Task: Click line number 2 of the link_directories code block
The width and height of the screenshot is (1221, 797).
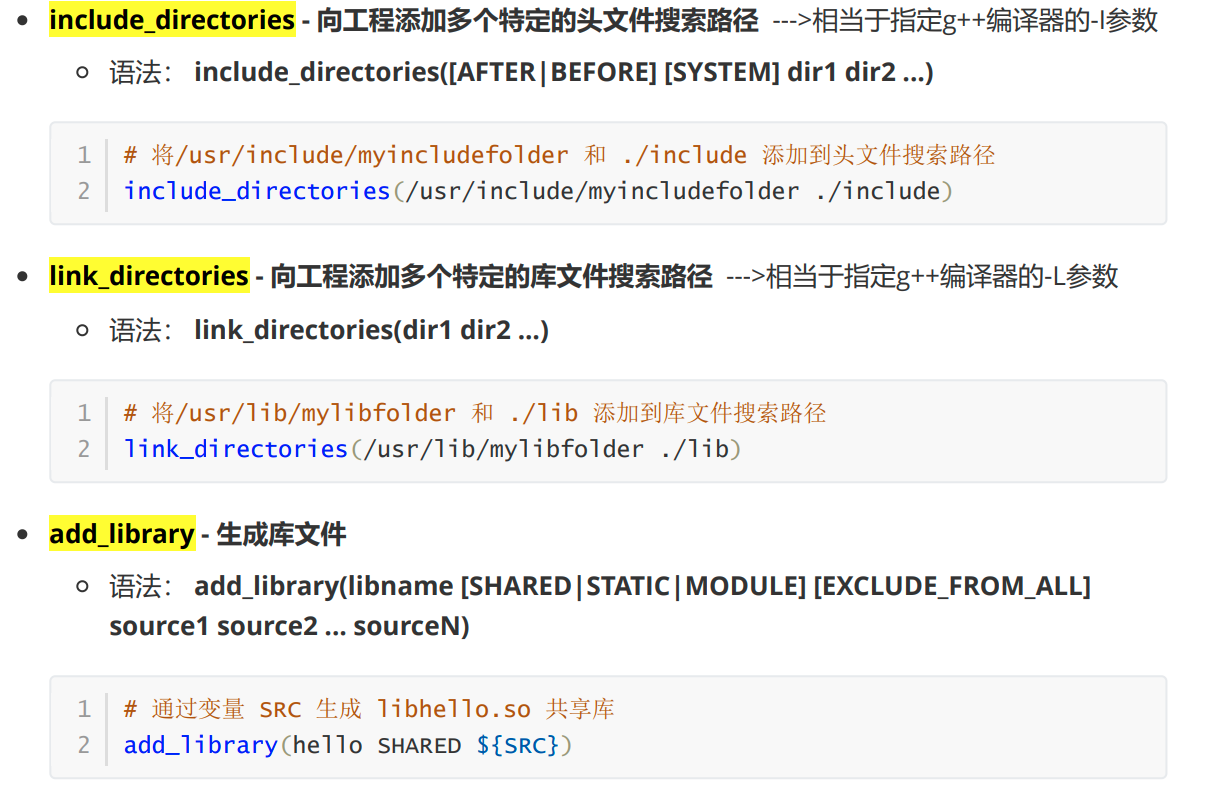Action: pyautogui.click(x=84, y=449)
